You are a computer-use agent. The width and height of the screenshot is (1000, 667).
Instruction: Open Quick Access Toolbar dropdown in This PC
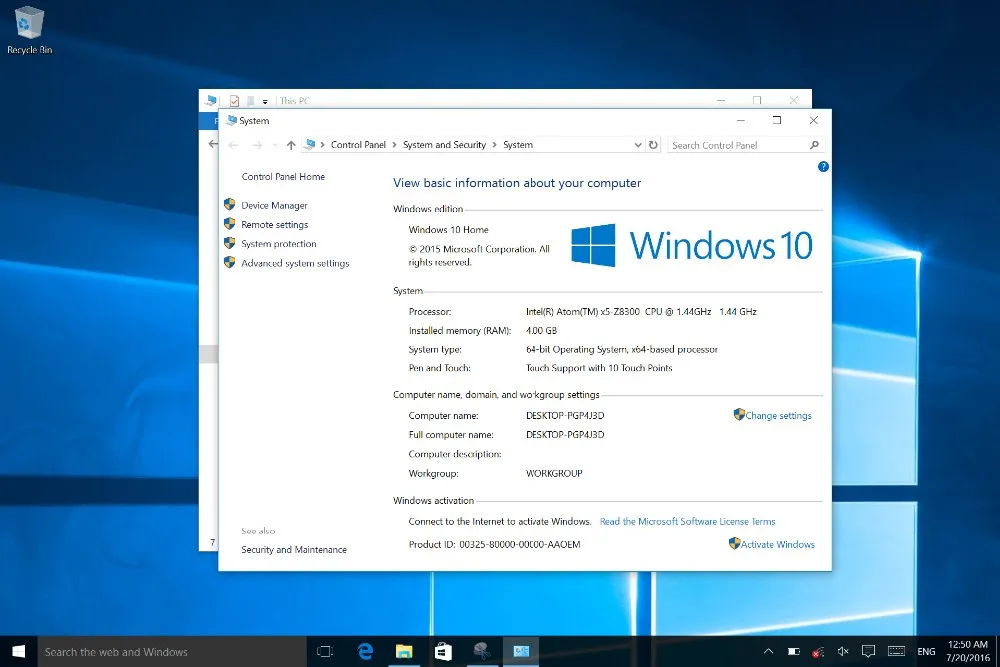pos(265,101)
